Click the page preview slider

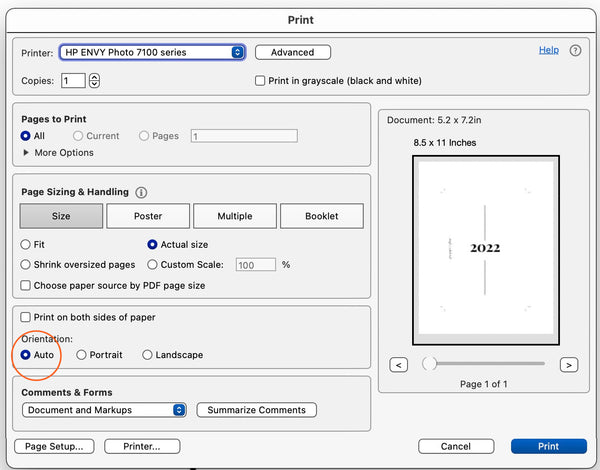click(485, 364)
